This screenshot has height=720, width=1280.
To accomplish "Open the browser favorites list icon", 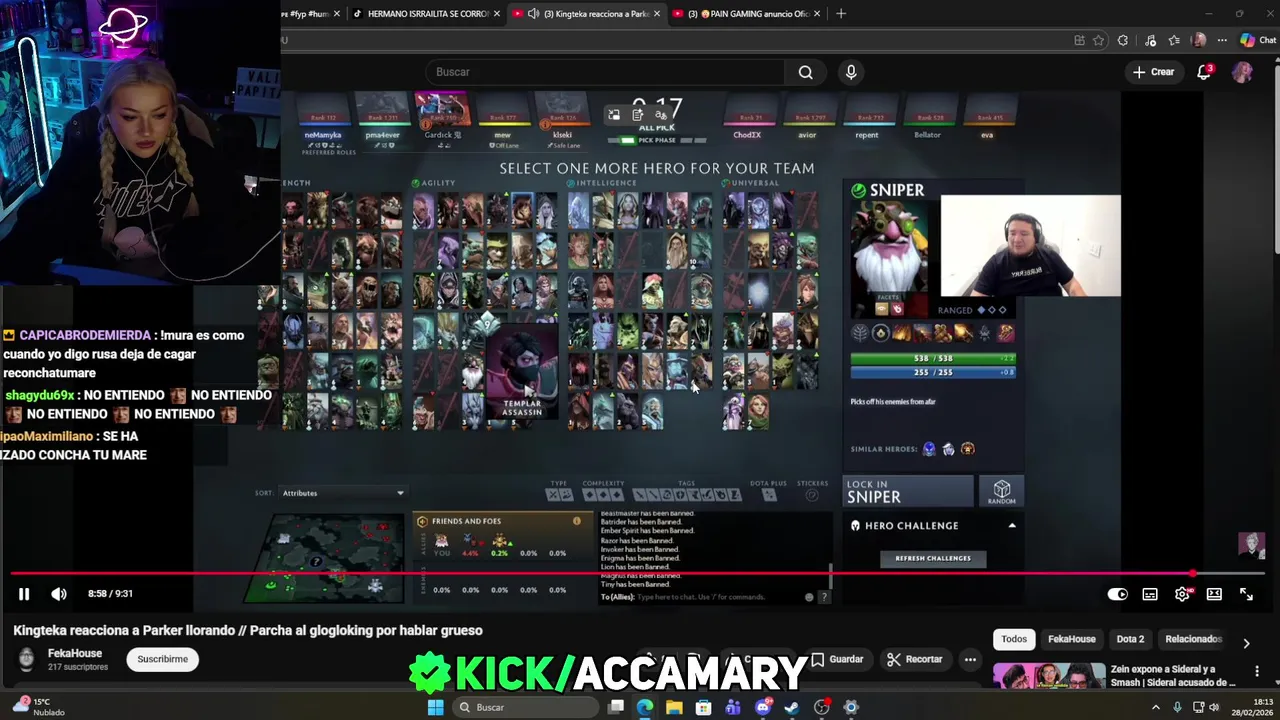I will point(1174,41).
